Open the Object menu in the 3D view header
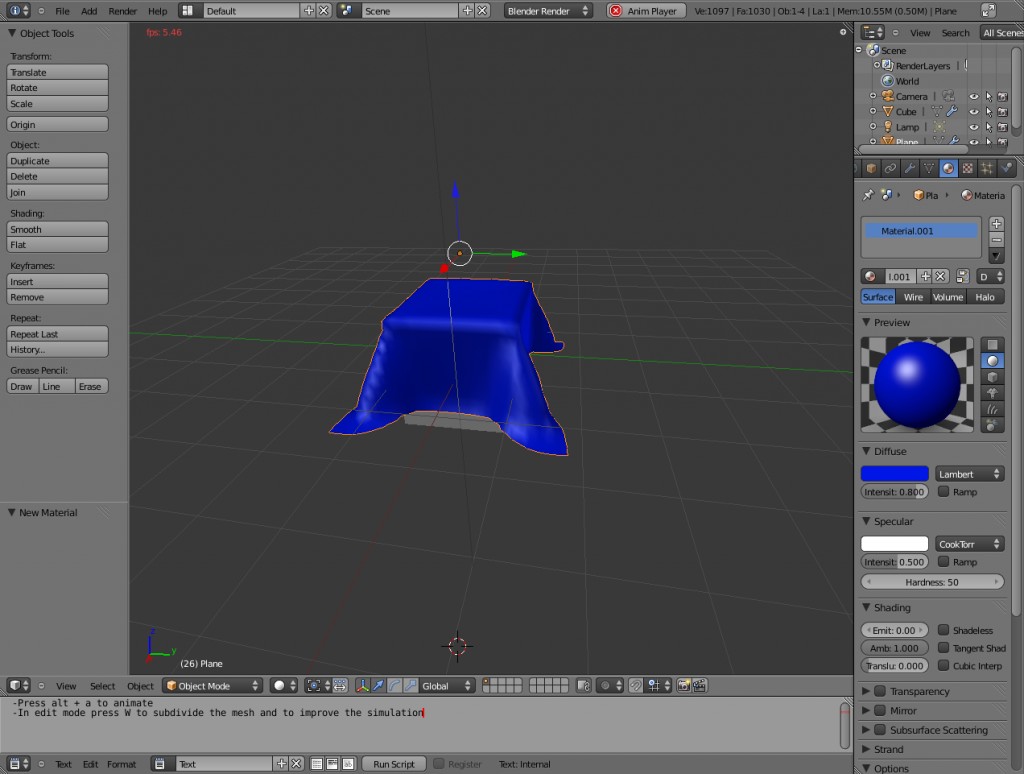This screenshot has height=774, width=1024. click(140, 686)
